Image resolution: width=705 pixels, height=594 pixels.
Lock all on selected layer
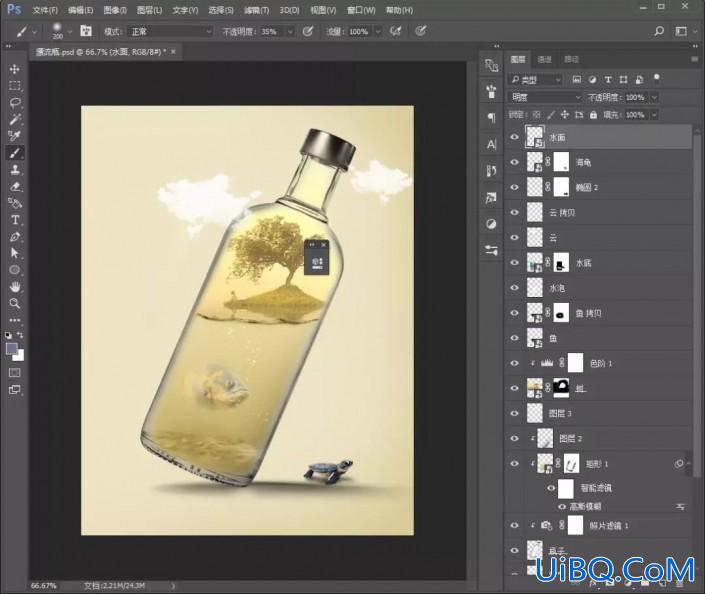593,115
